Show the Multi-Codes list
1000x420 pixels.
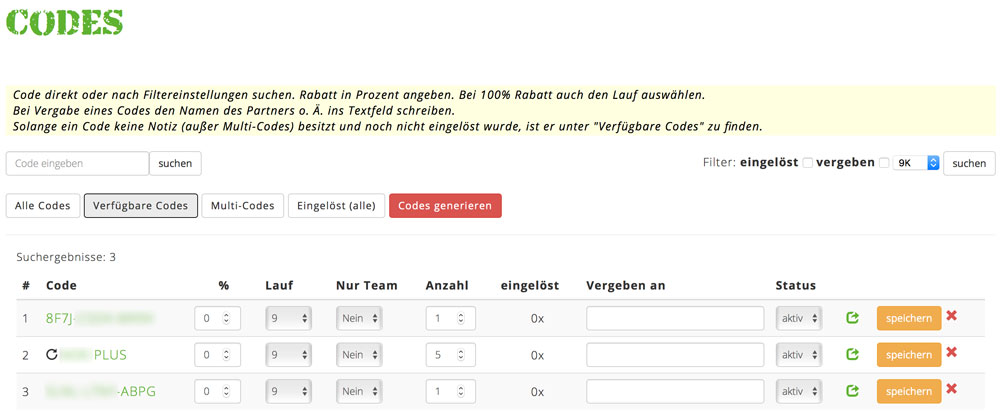click(243, 206)
